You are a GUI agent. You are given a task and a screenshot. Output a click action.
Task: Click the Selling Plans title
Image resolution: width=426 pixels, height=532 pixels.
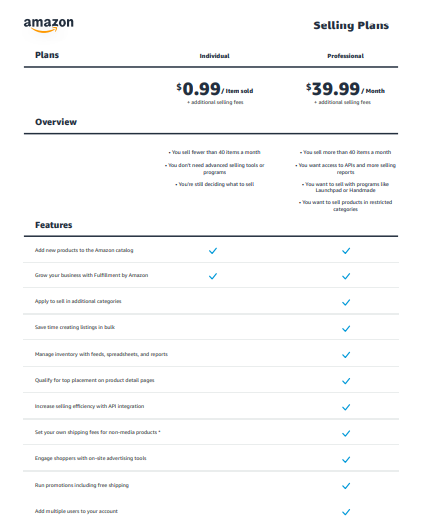pos(351,25)
